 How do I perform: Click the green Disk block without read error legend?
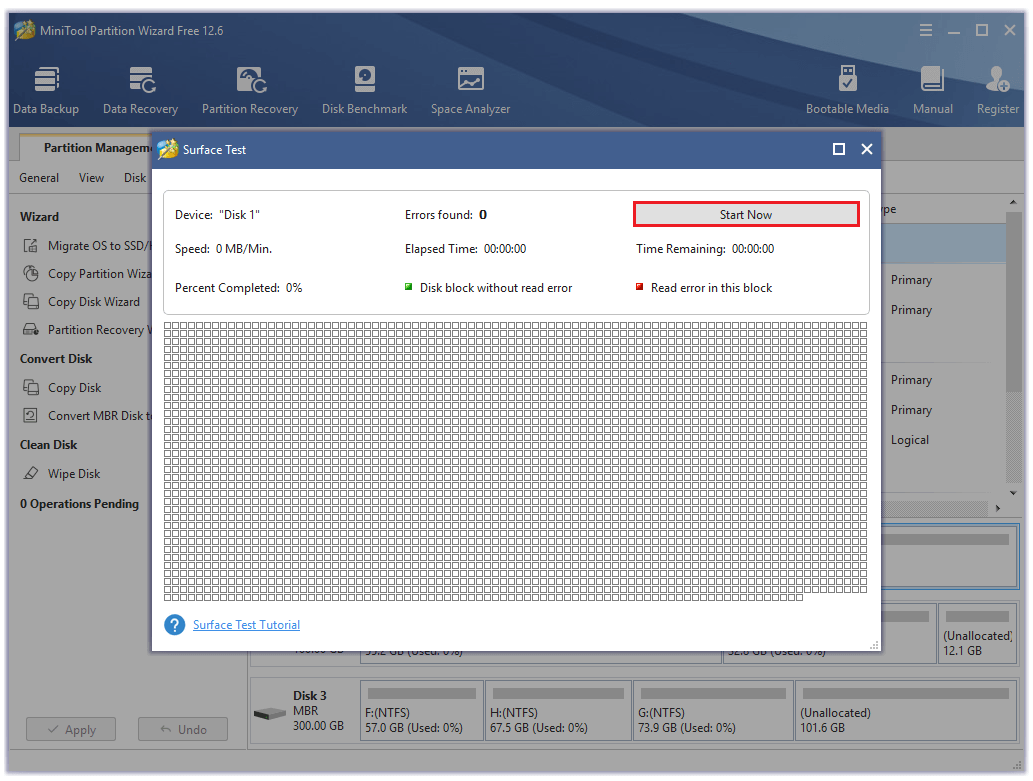(x=488, y=288)
